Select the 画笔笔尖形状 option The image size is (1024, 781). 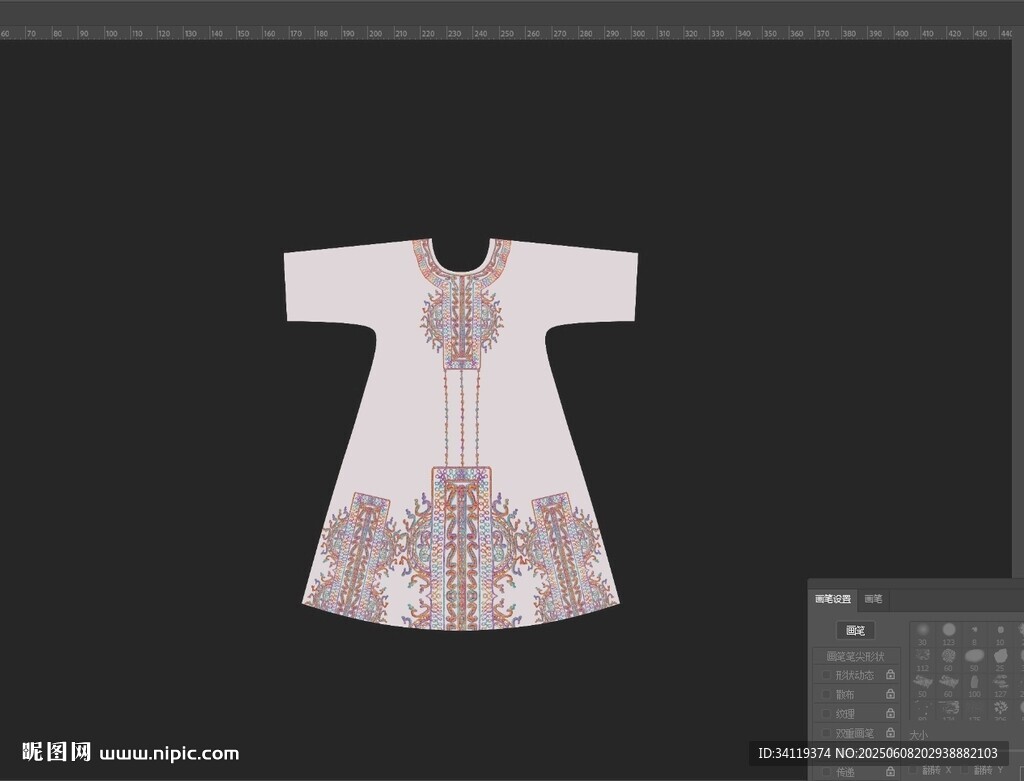coord(856,656)
